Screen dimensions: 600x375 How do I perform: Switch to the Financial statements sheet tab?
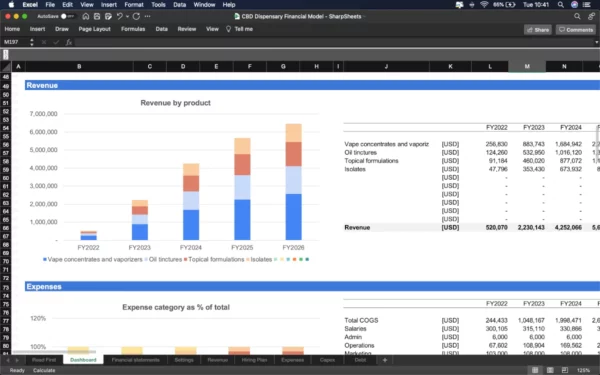[x=135, y=360]
